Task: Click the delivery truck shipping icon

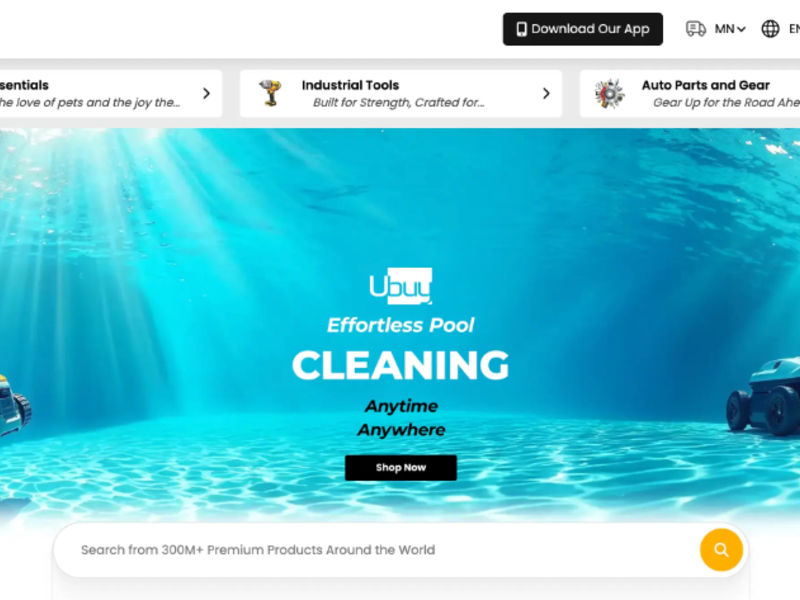Action: pyautogui.click(x=695, y=29)
